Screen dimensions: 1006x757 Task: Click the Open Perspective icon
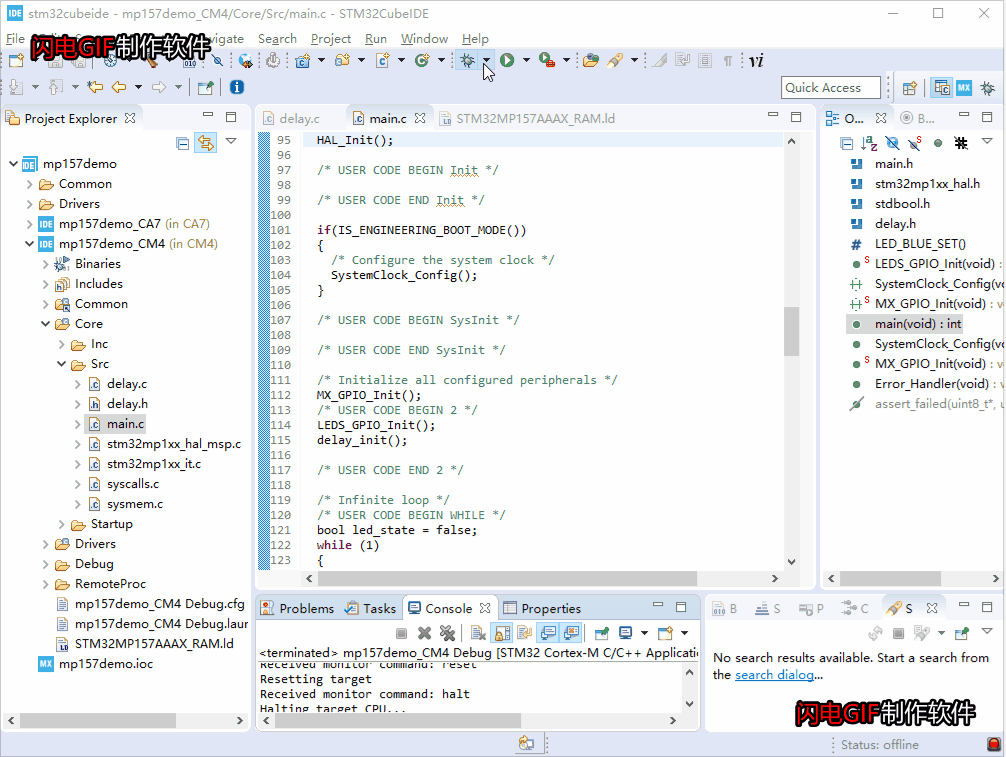tap(910, 88)
